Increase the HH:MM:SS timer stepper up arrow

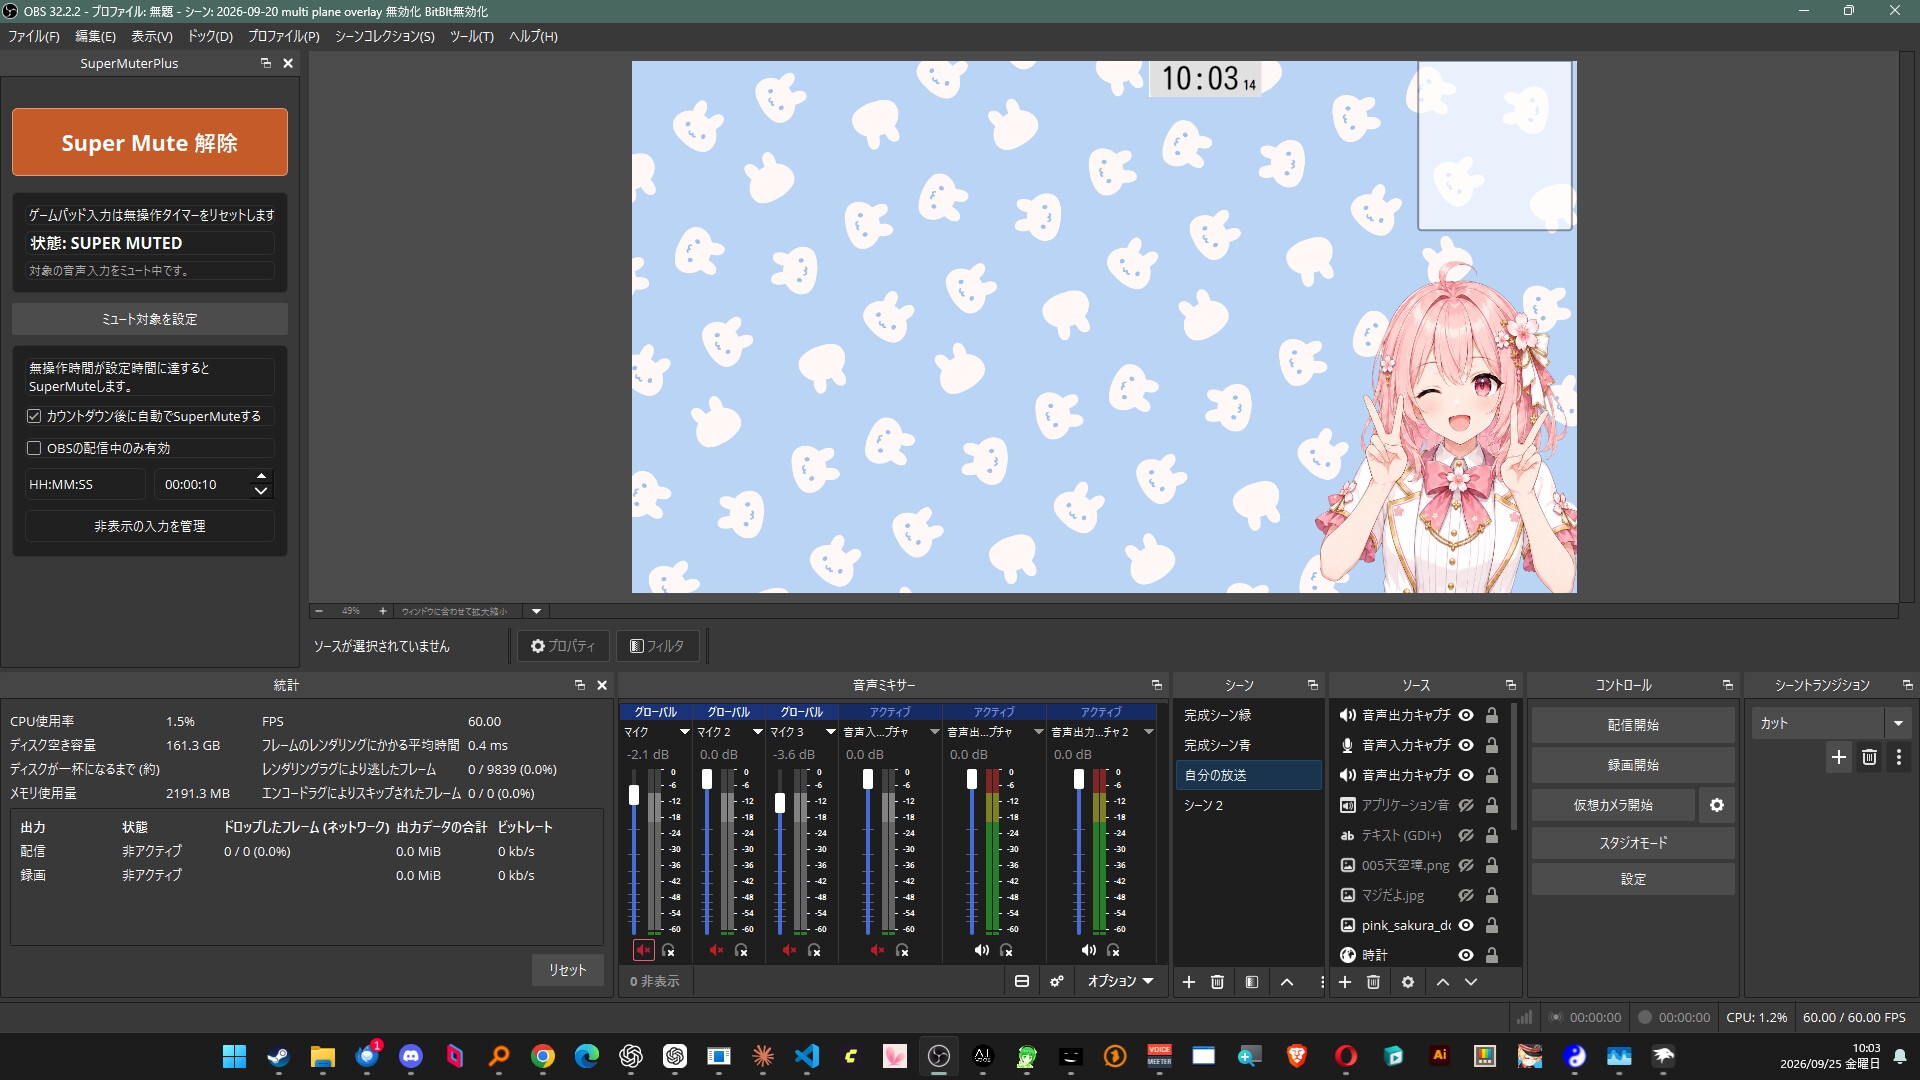click(x=261, y=476)
